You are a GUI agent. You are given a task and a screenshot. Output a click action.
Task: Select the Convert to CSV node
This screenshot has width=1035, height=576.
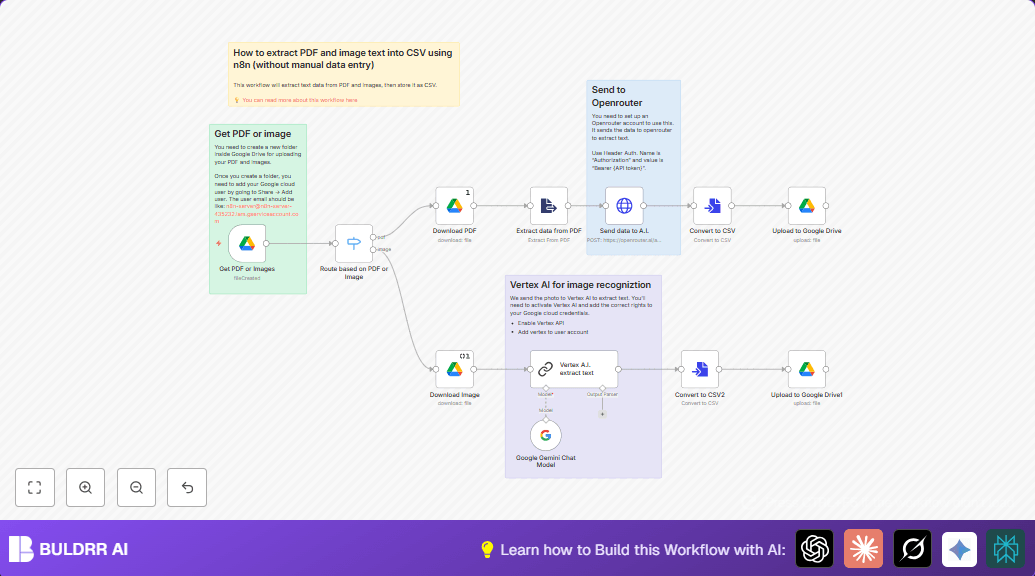click(712, 206)
